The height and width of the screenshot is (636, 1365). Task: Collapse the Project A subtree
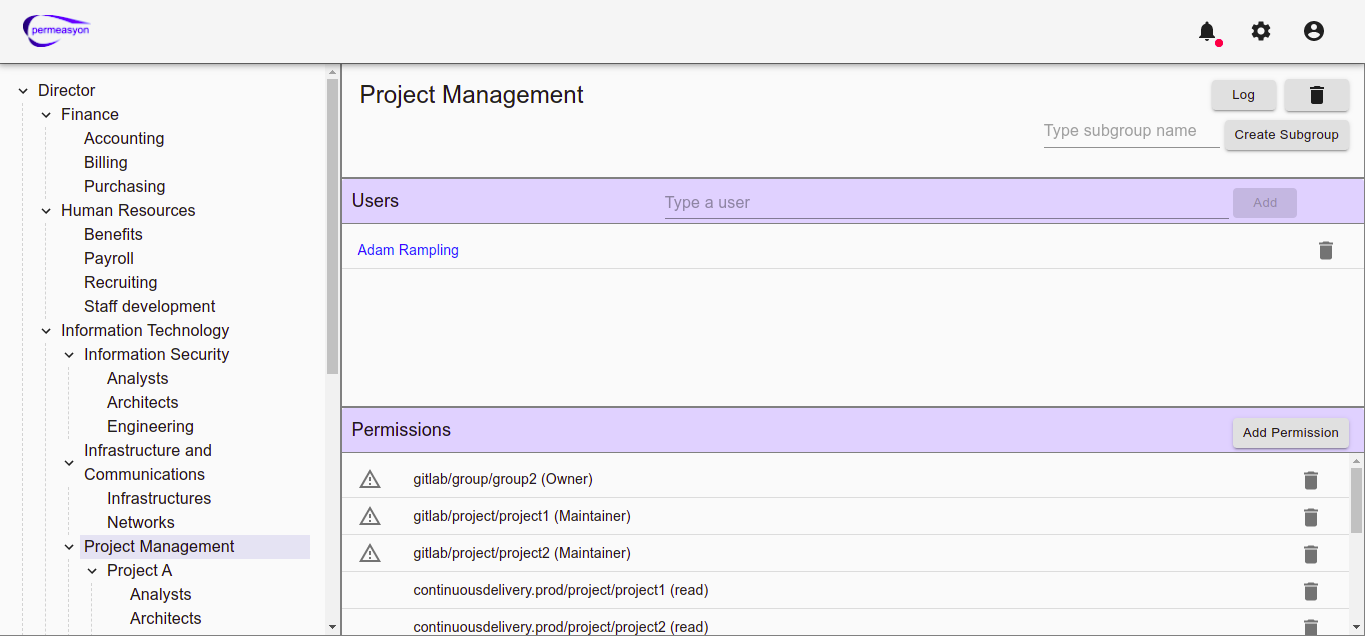(x=92, y=571)
